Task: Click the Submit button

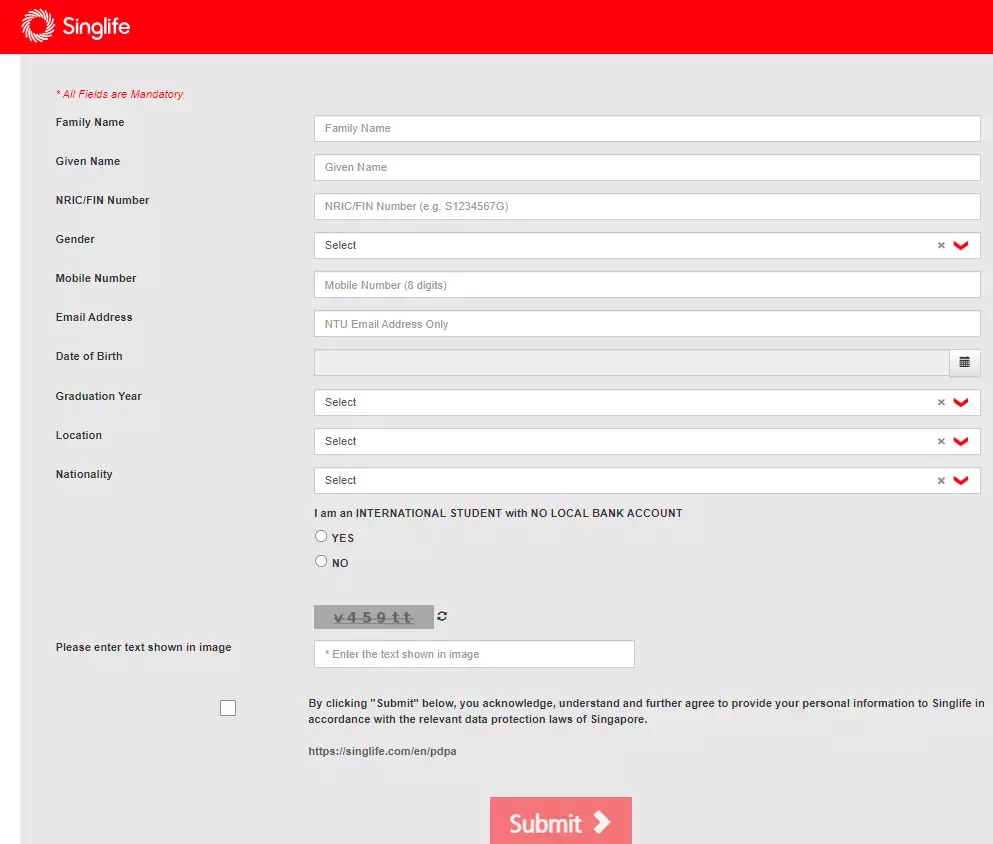Action: 560,821
